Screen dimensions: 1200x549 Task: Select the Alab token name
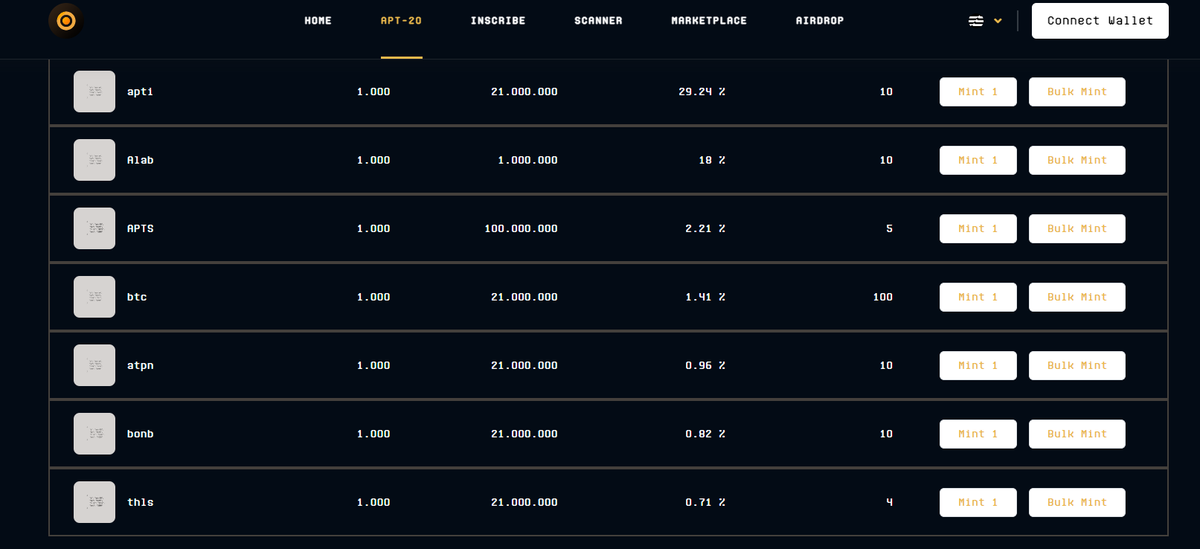click(x=140, y=160)
